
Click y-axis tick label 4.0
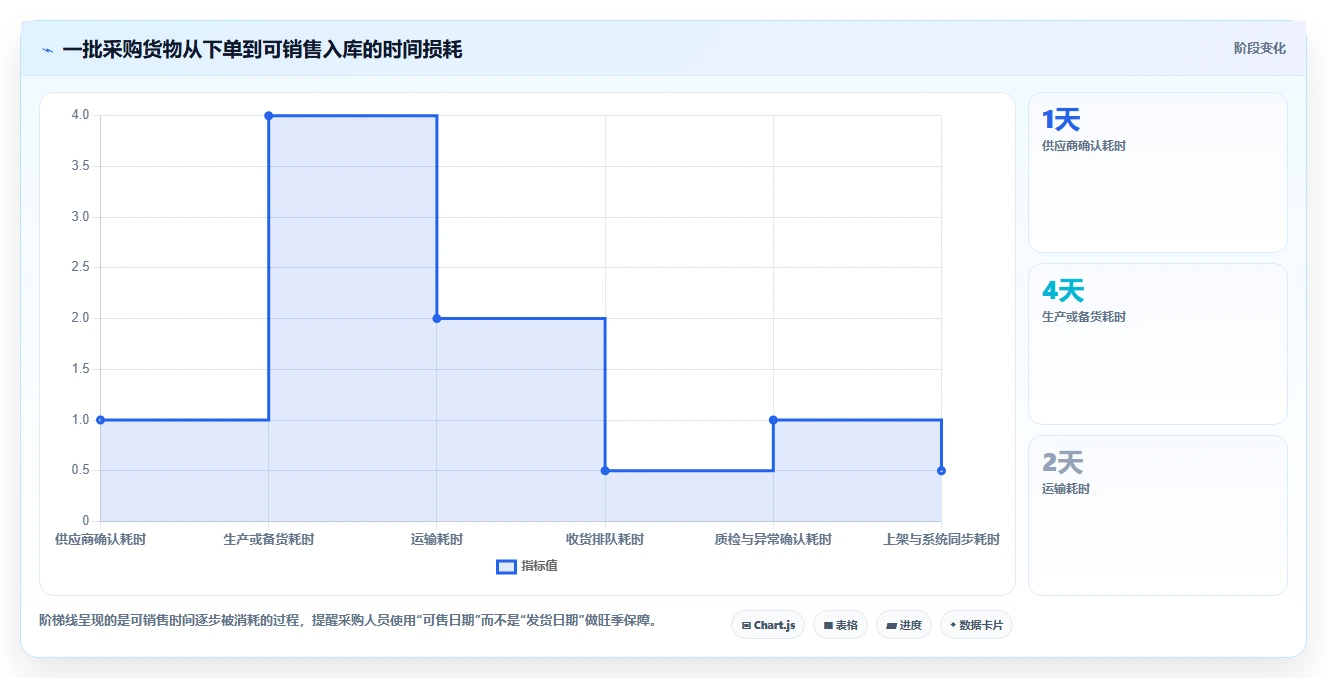click(x=80, y=115)
